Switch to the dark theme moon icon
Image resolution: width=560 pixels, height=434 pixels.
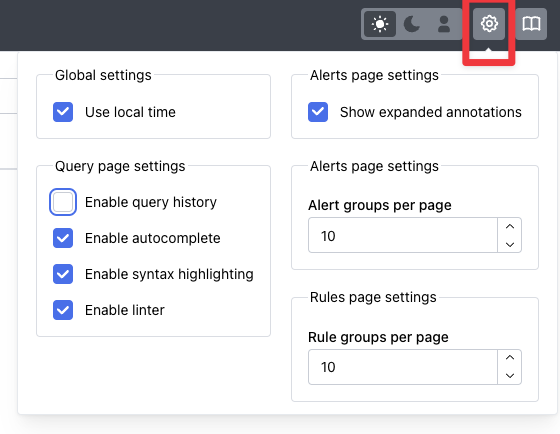point(412,24)
